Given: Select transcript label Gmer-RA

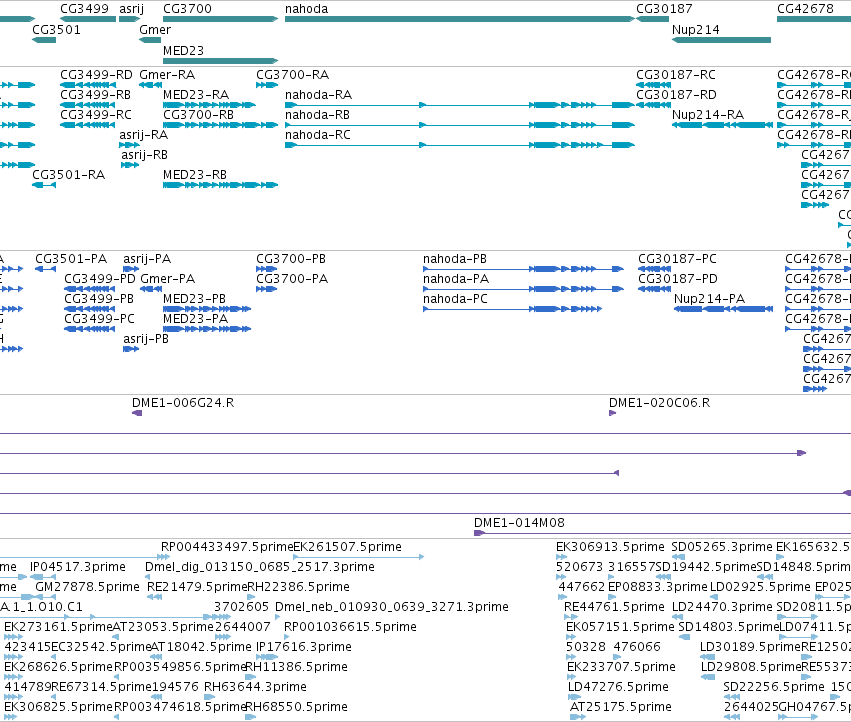Looking at the screenshot, I should (167, 74).
